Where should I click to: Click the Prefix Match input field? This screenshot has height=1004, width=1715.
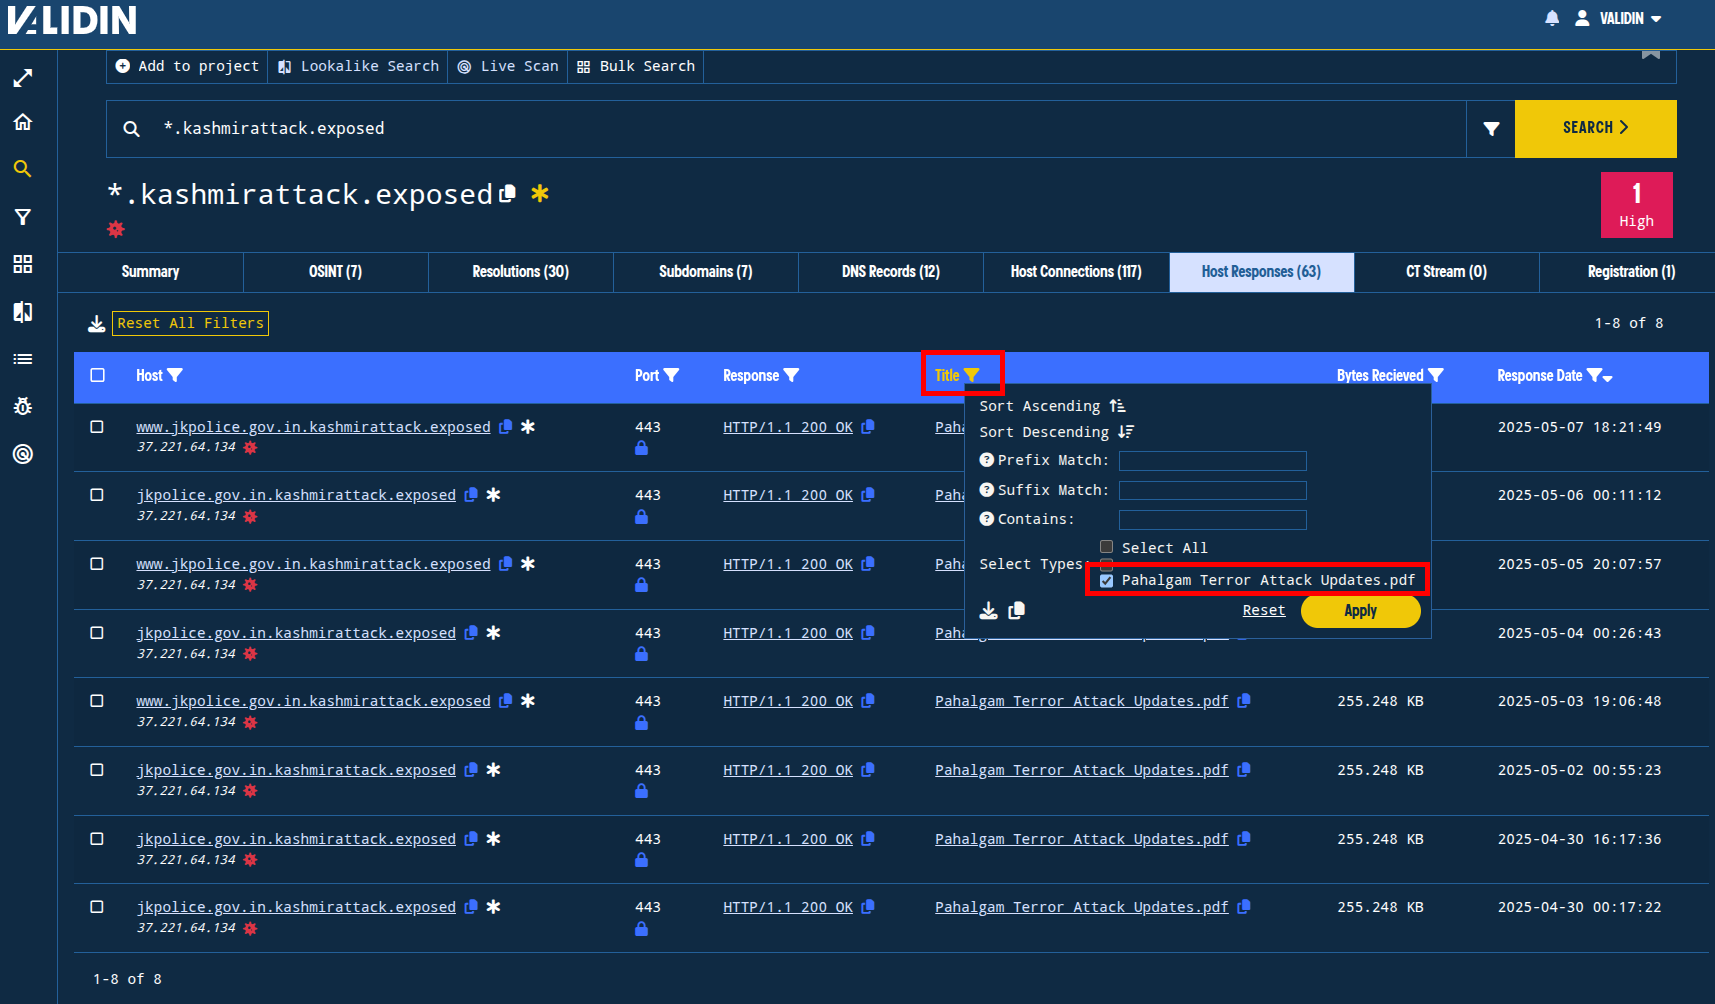point(1212,461)
